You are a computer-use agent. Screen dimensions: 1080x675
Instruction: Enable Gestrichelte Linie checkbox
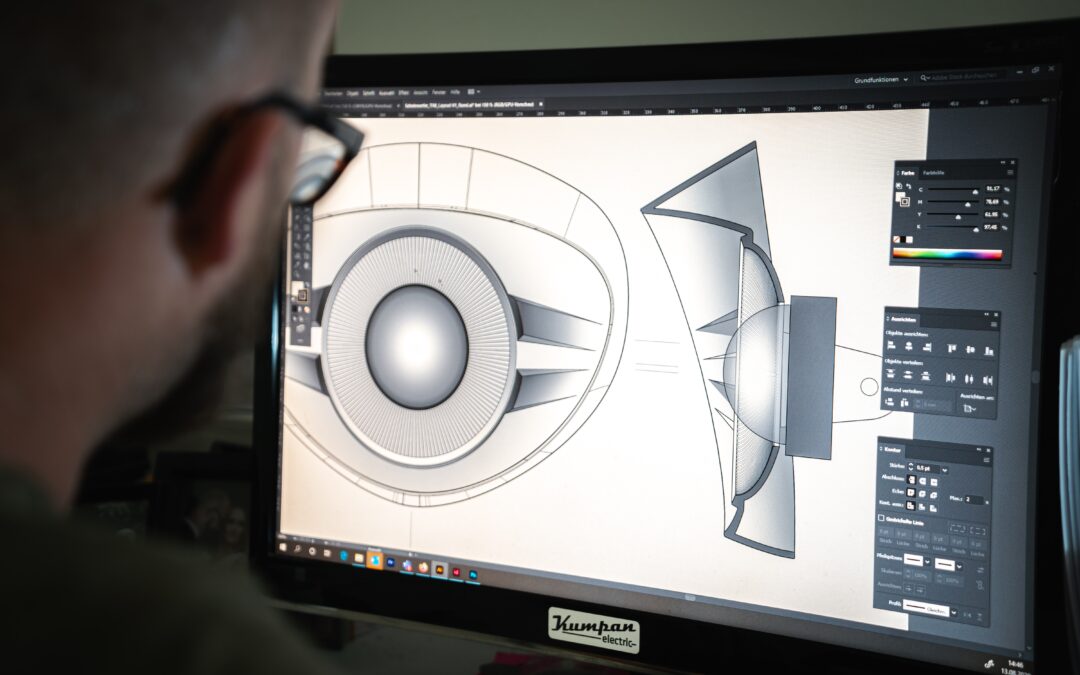881,518
